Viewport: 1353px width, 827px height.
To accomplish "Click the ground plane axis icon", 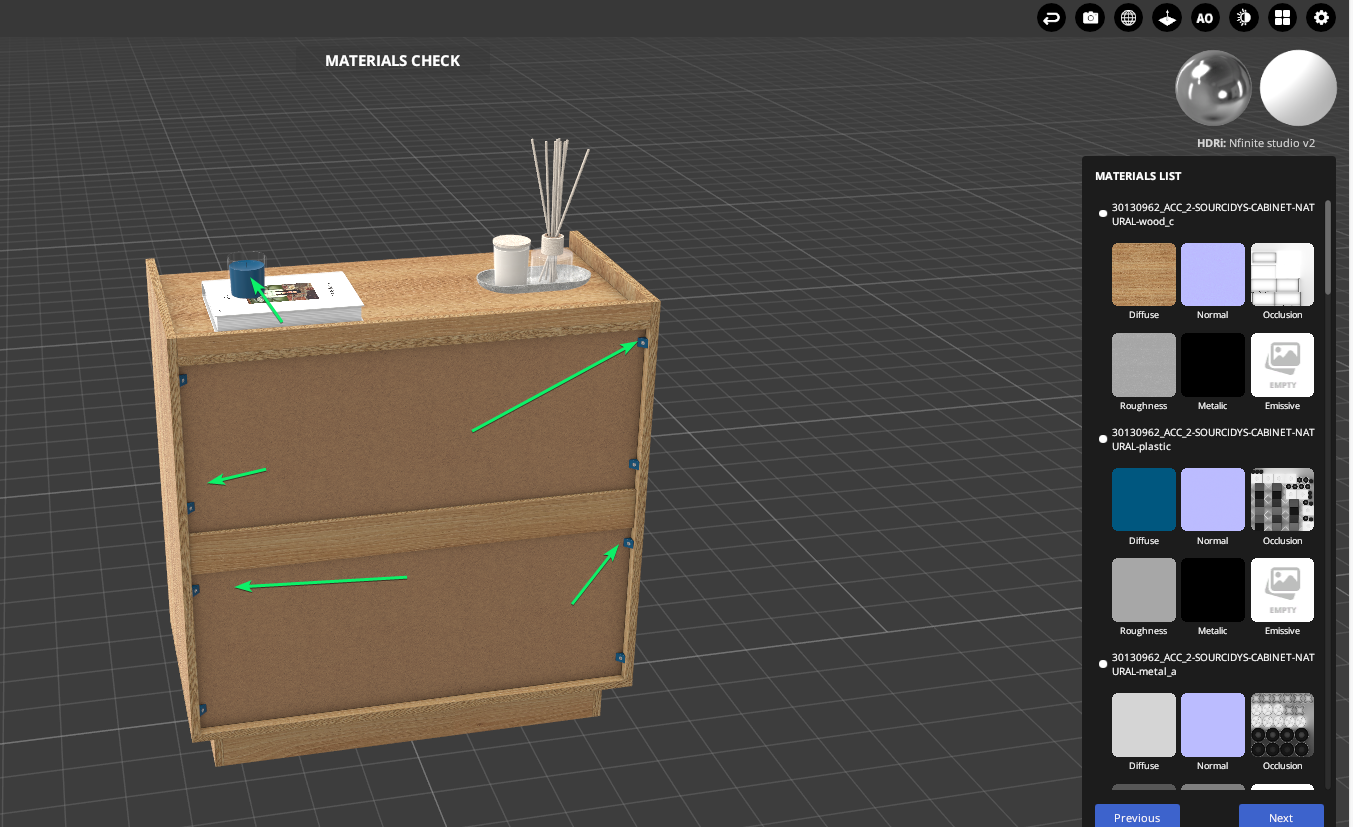I will [1167, 18].
